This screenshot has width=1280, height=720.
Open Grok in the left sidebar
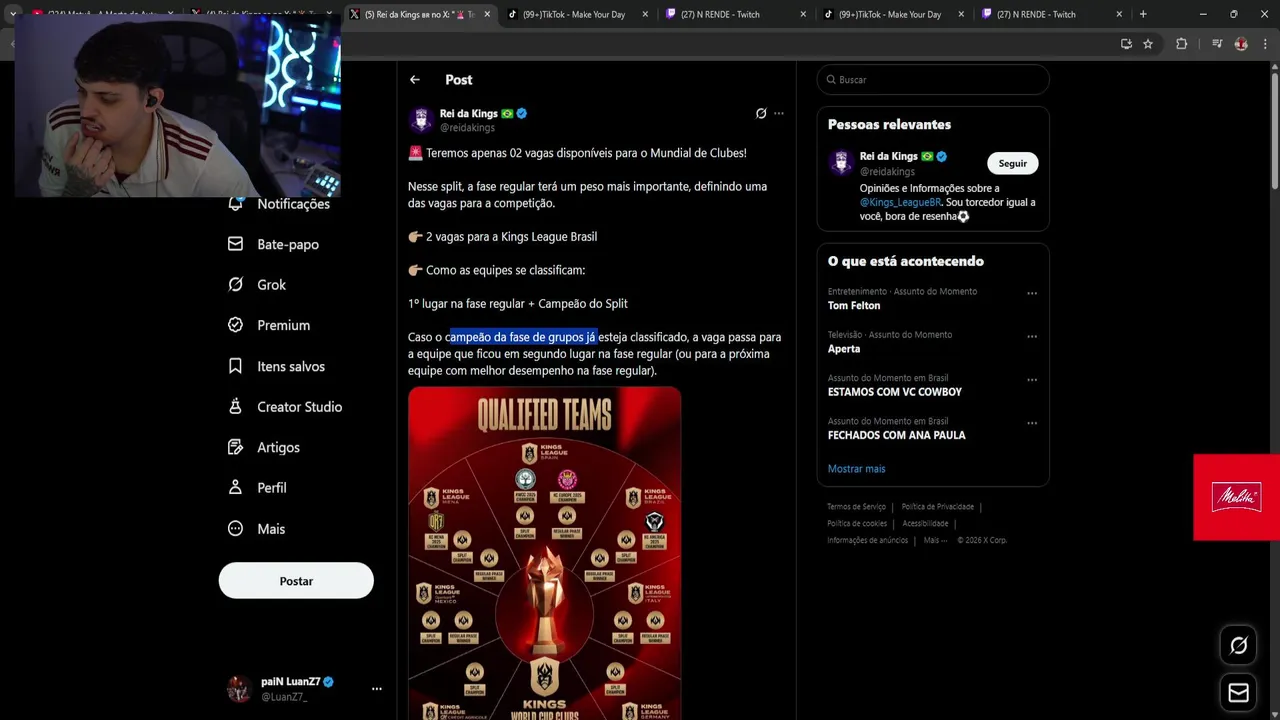click(x=257, y=285)
